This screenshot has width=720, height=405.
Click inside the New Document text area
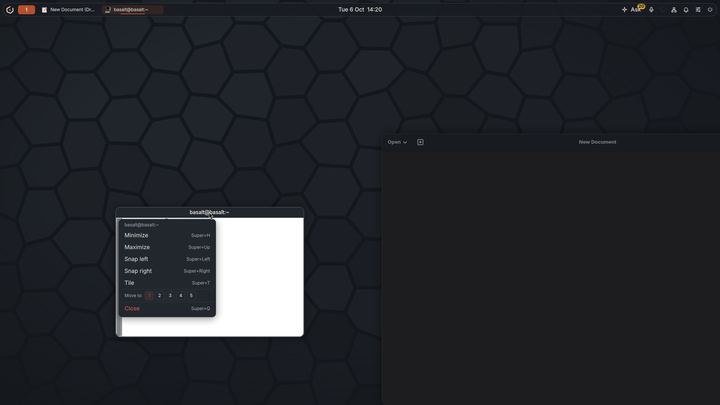pyautogui.click(x=551, y=277)
